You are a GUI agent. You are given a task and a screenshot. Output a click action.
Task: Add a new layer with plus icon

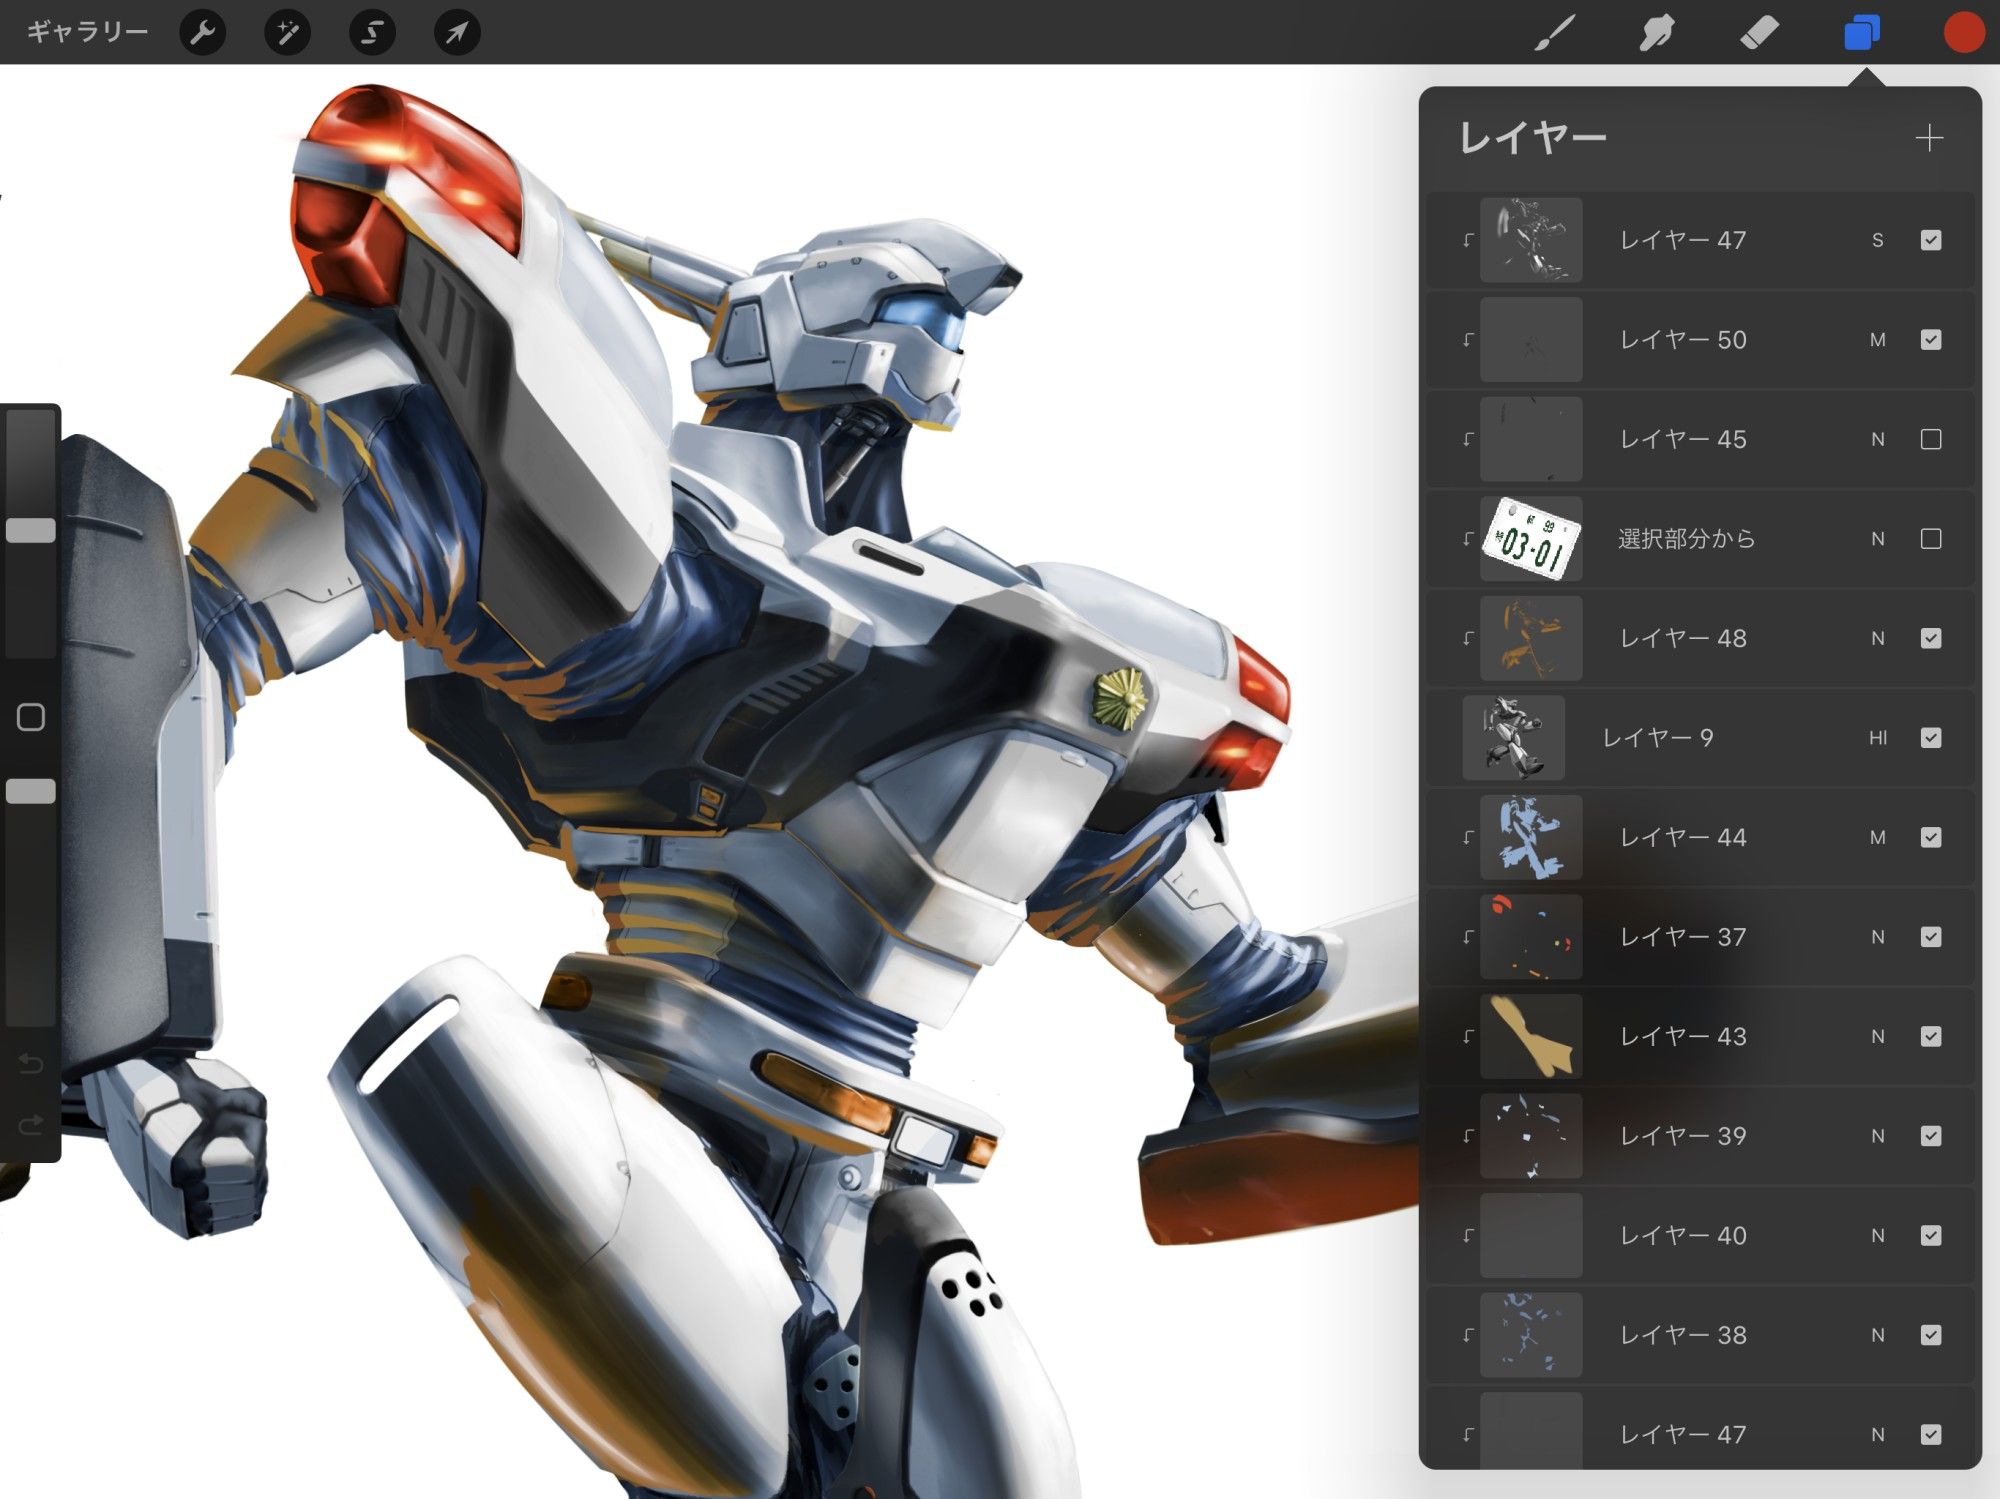pyautogui.click(x=1929, y=138)
